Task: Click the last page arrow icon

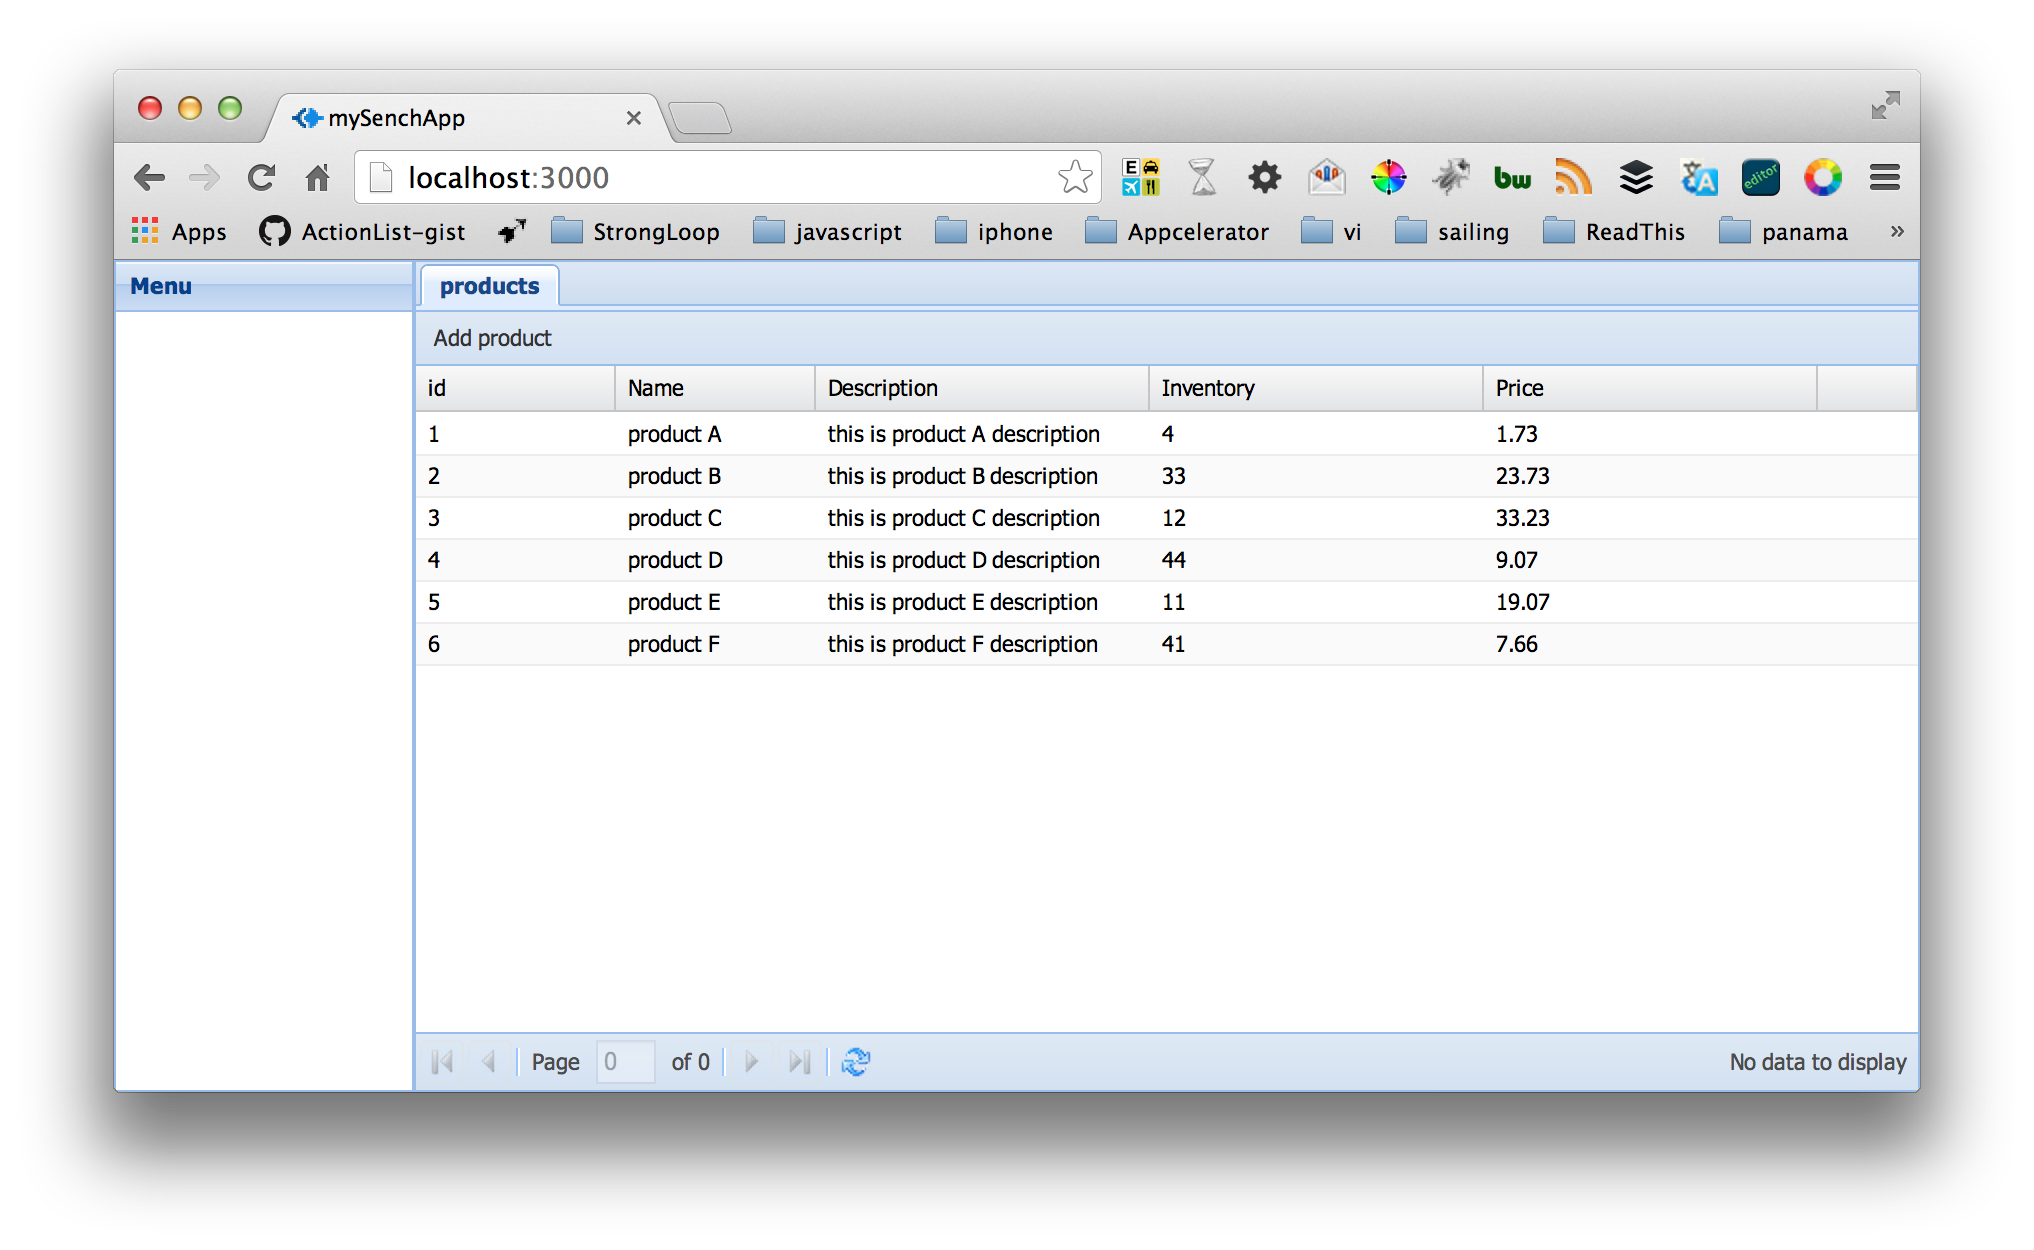Action: pos(799,1061)
